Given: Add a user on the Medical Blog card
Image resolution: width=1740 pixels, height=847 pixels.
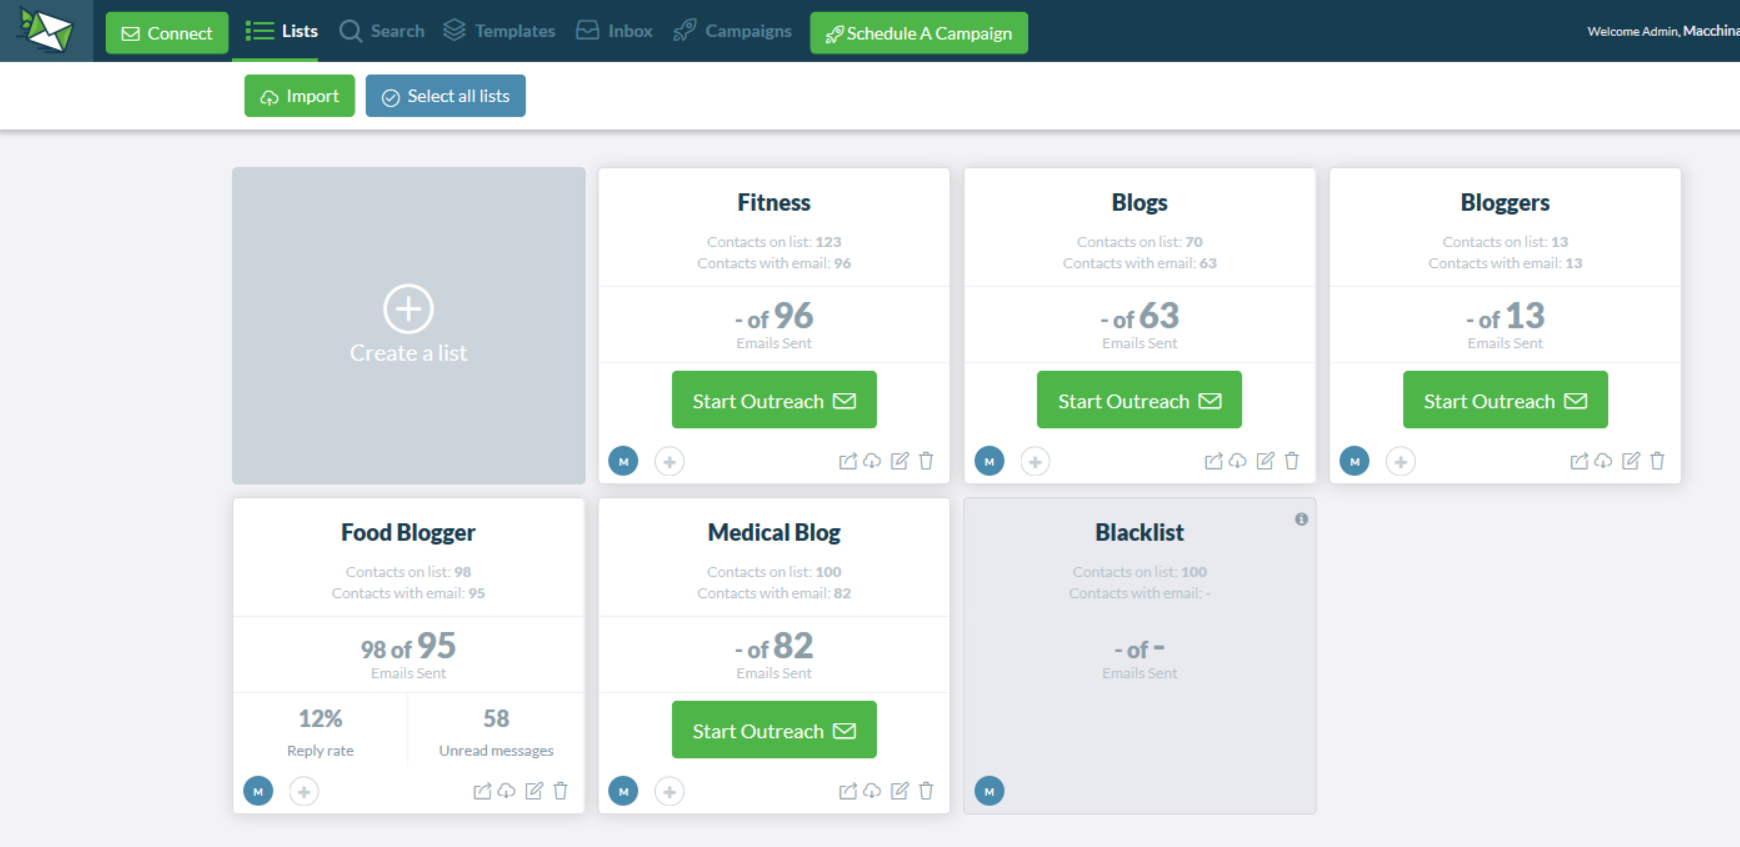Looking at the screenshot, I should click(x=669, y=791).
